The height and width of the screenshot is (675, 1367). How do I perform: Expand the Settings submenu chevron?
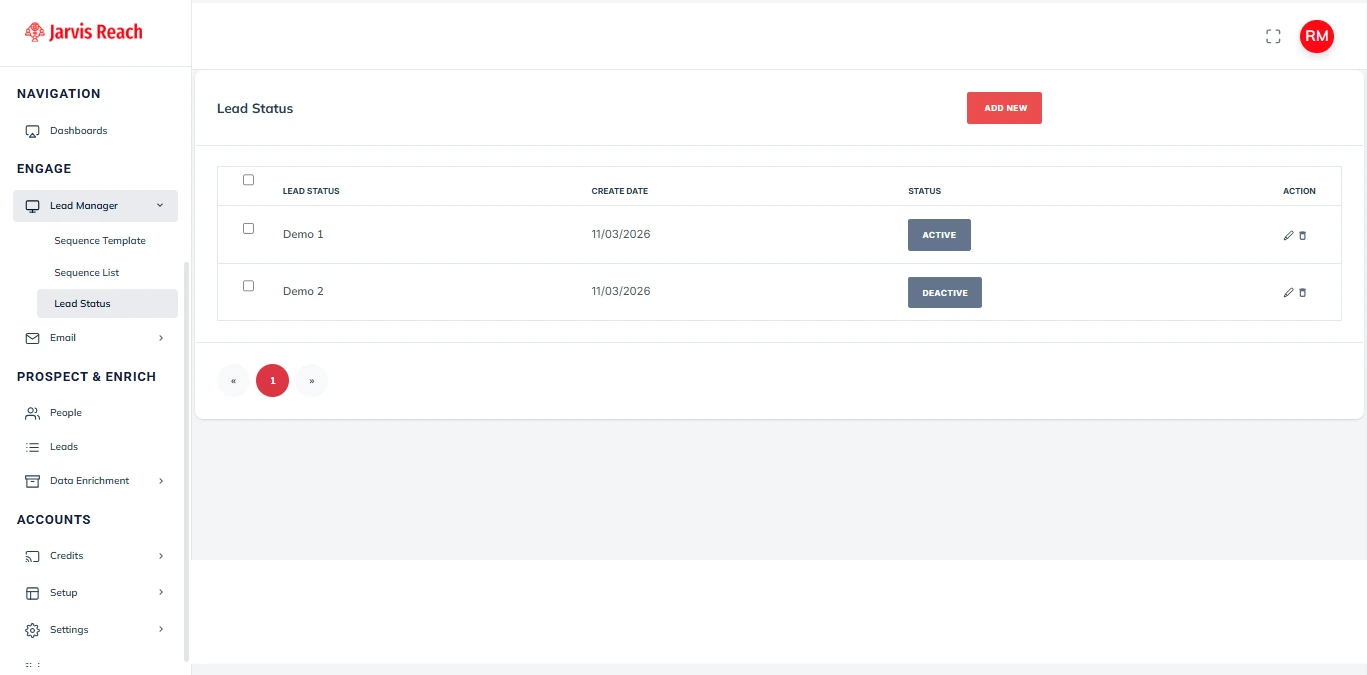click(161, 630)
